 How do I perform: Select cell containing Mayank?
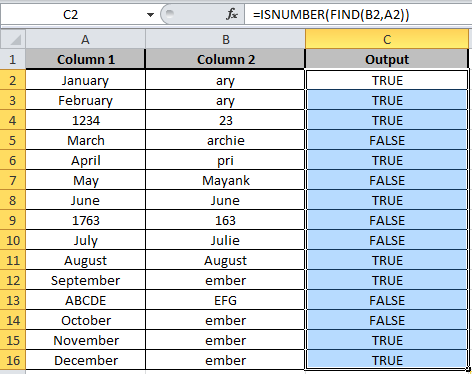[x=225, y=180]
